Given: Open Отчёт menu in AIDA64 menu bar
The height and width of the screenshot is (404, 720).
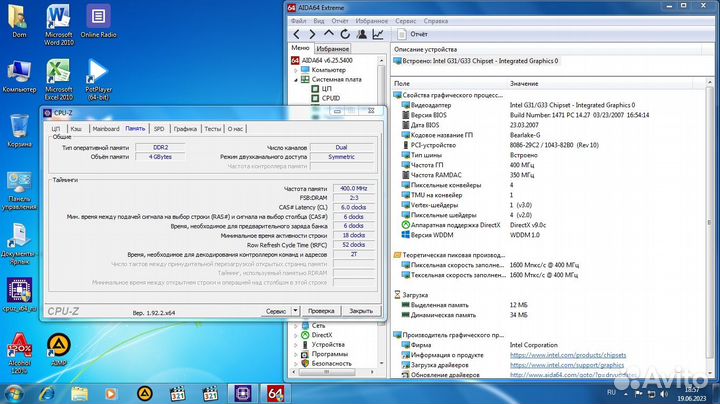Looking at the screenshot, I should pos(340,21).
